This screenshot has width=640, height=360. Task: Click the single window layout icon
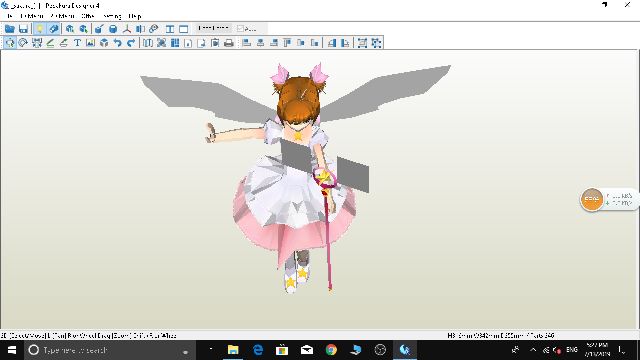(x=184, y=29)
